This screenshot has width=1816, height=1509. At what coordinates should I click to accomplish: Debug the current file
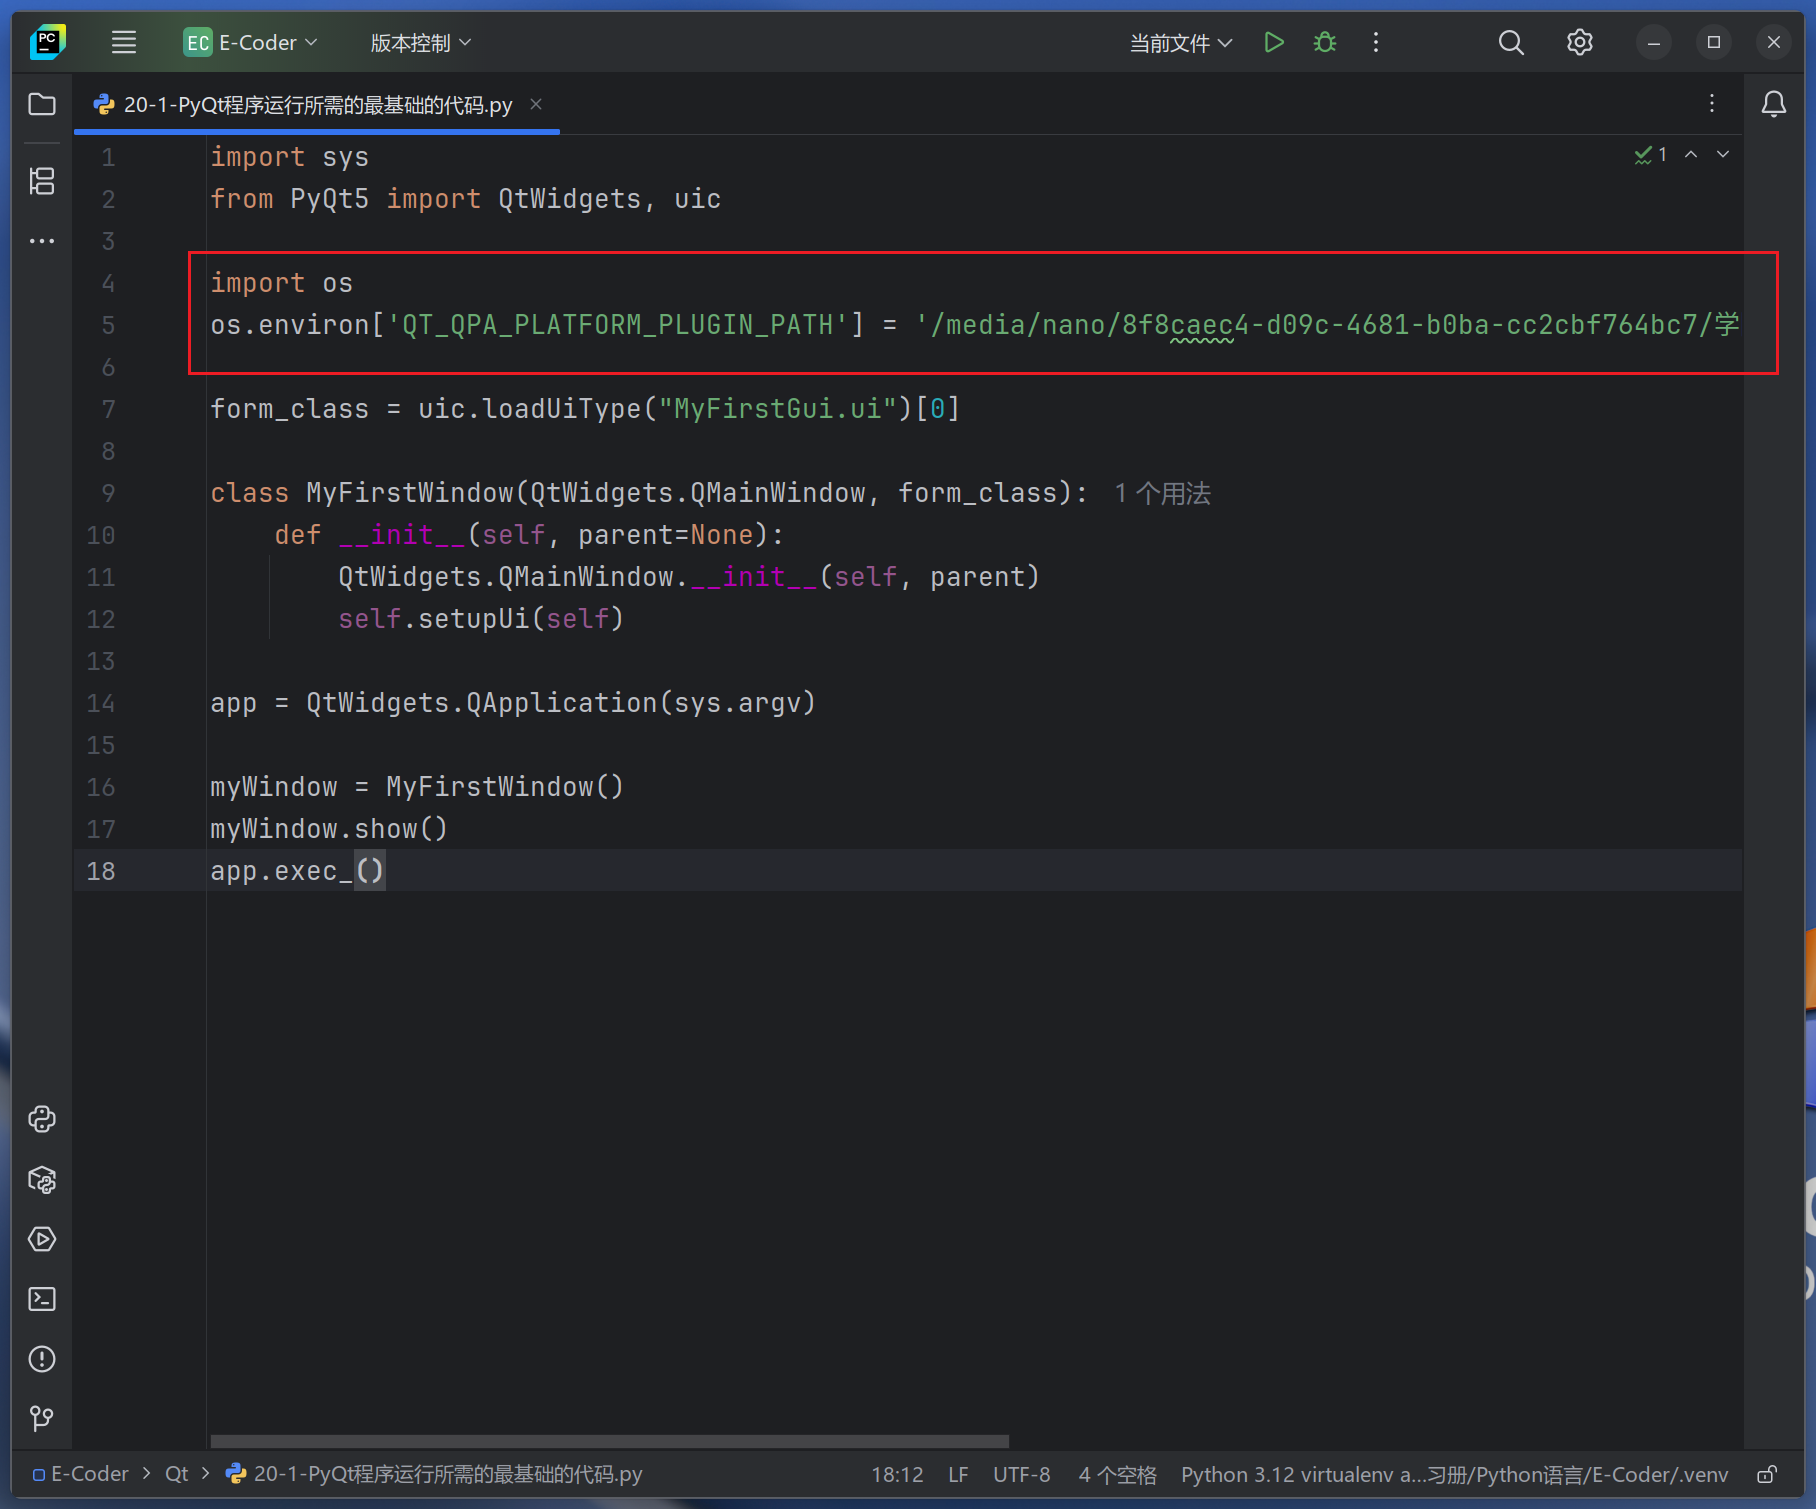1325,42
